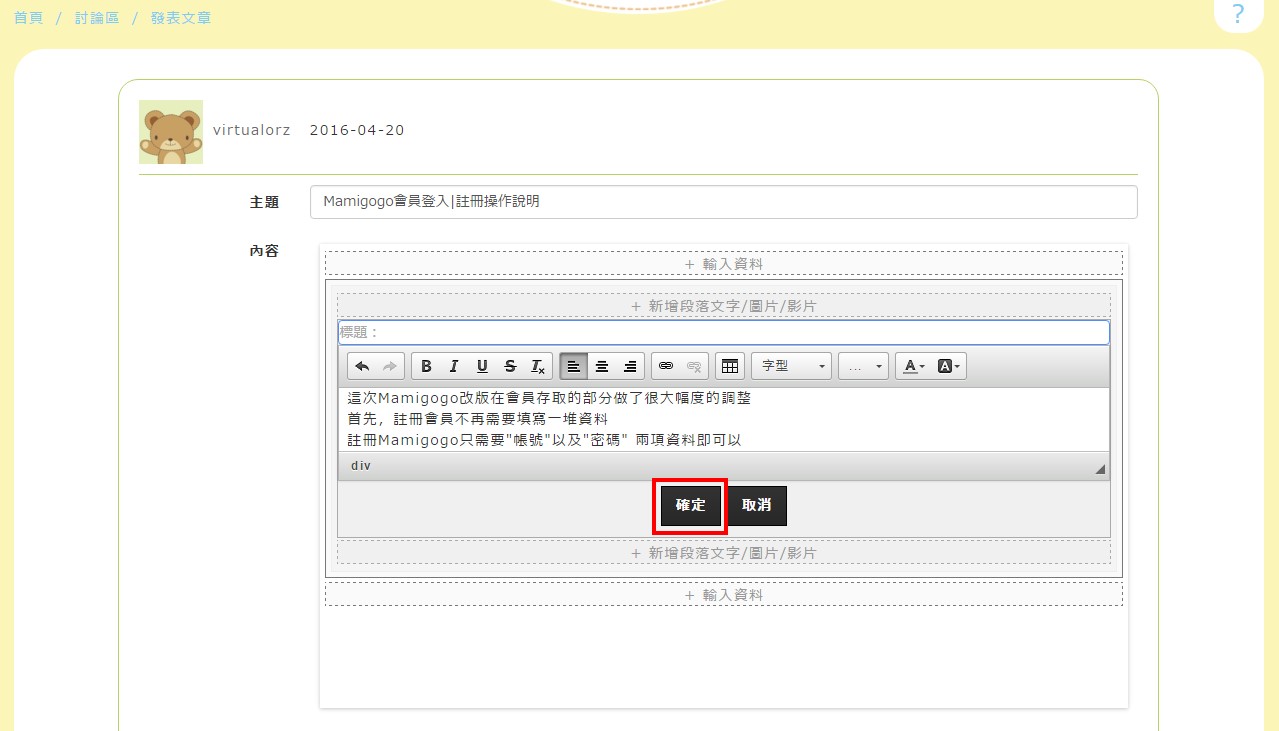Image resolution: width=1279 pixels, height=731 pixels.
Task: Click the line 首先，註冊會員不再需要填寫一堆資料
Action: [478, 418]
